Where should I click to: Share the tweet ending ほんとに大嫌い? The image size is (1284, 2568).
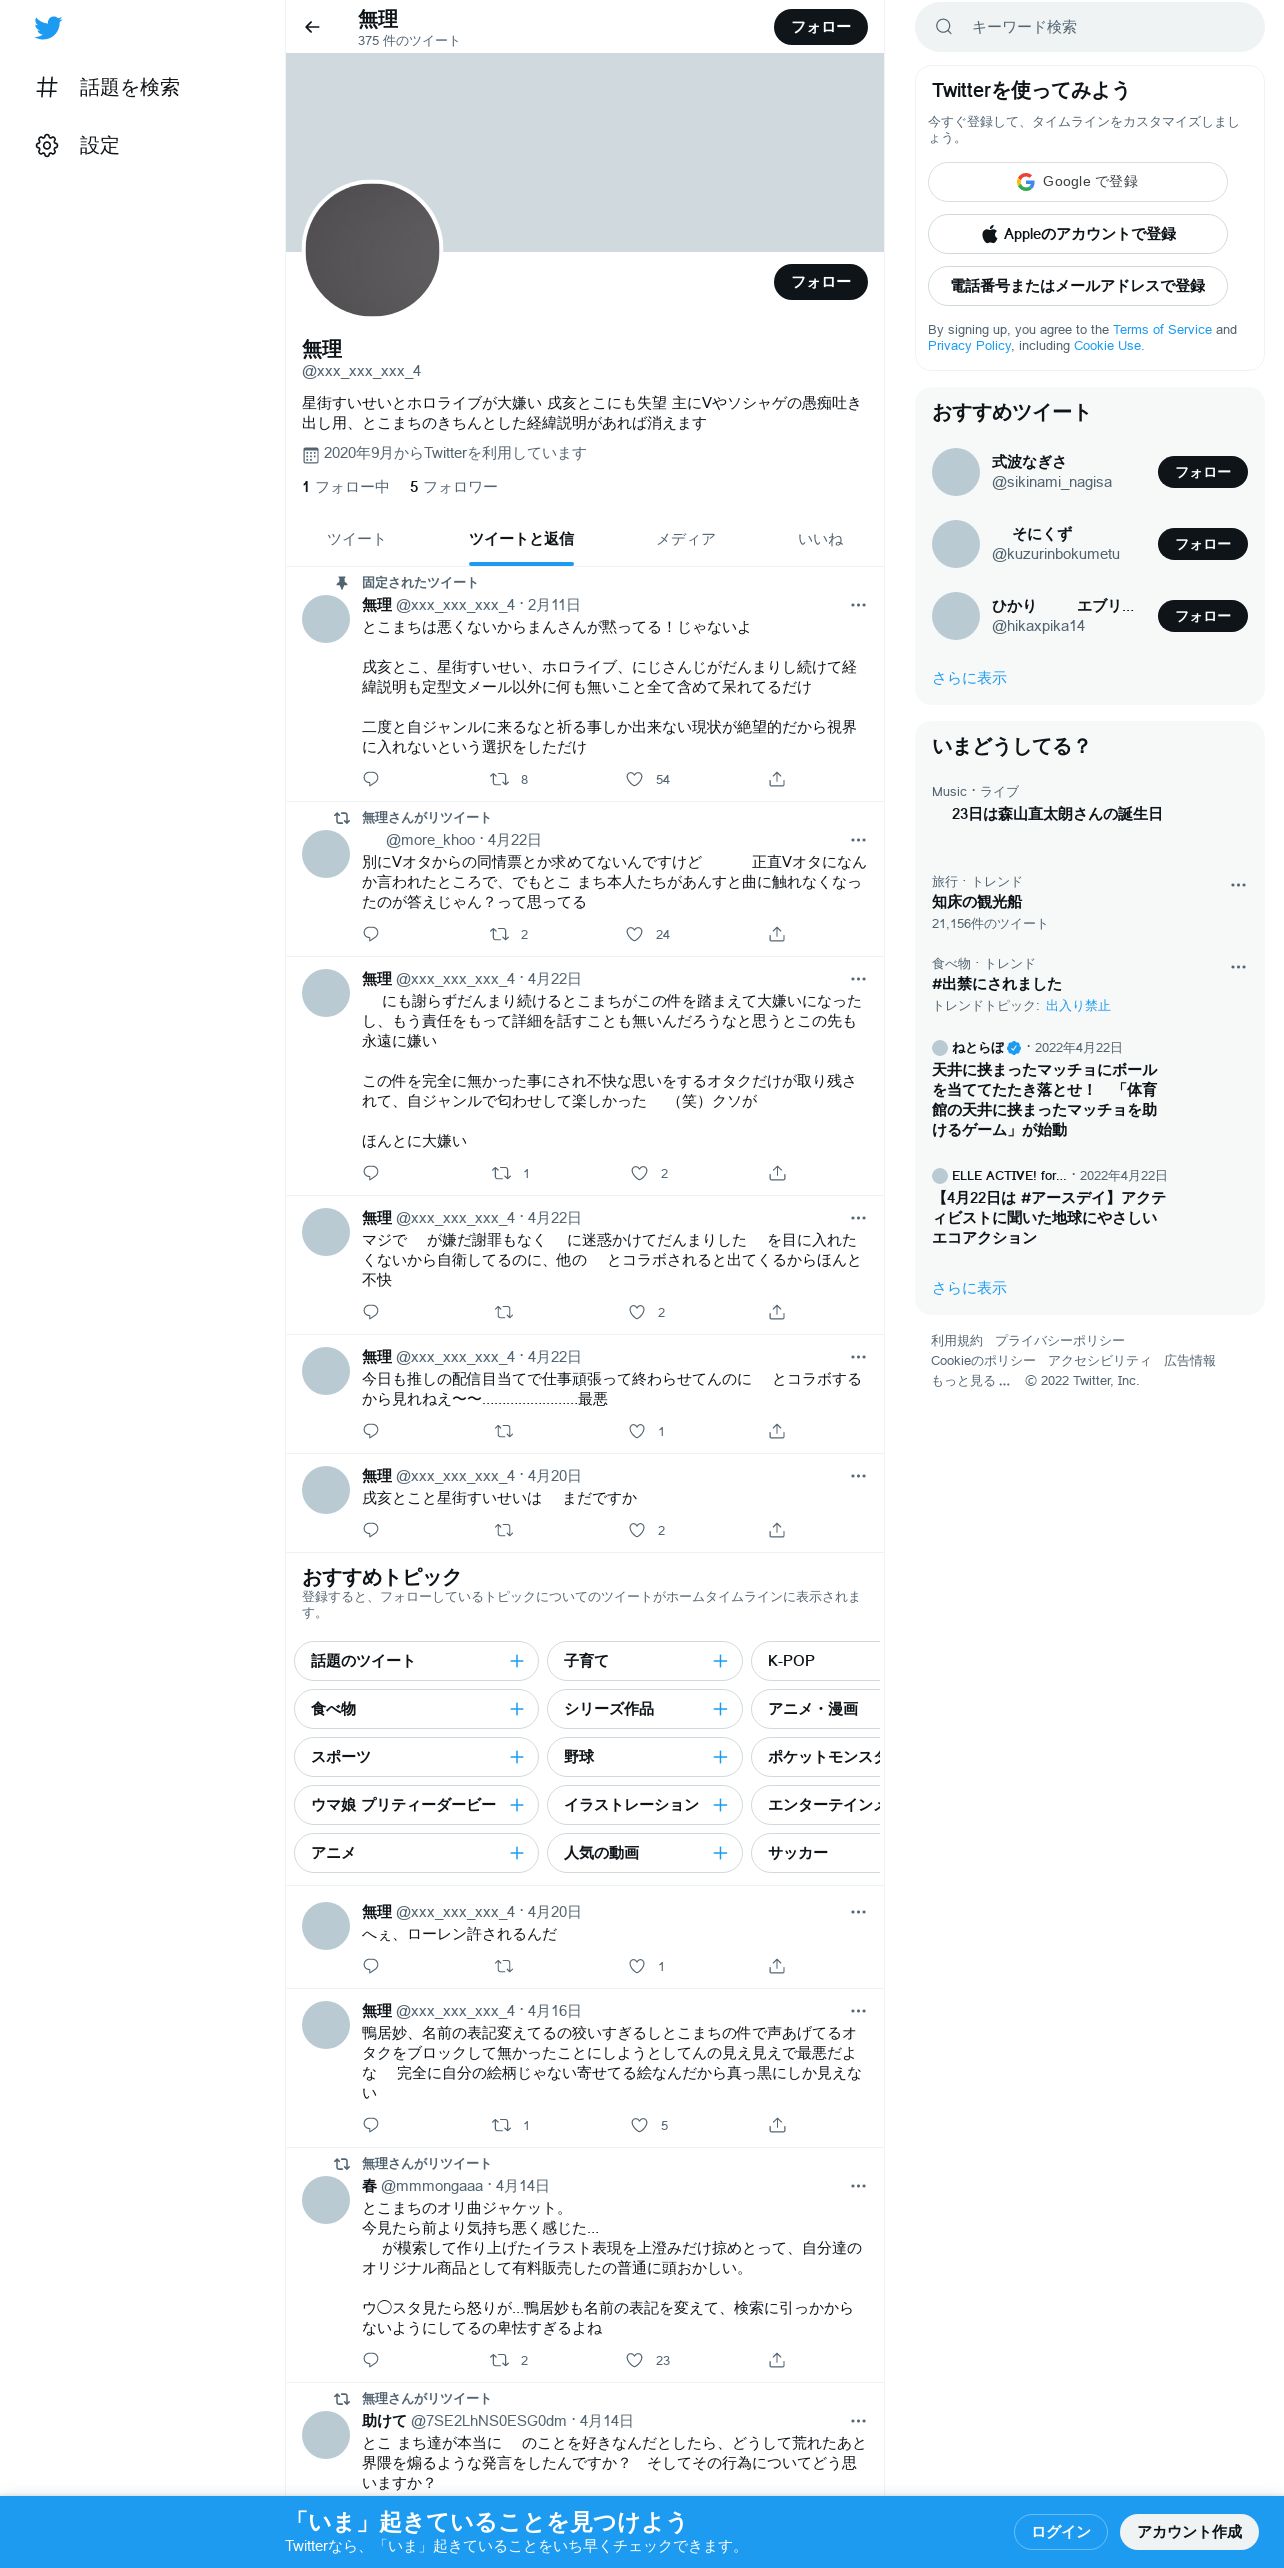[x=777, y=1173]
